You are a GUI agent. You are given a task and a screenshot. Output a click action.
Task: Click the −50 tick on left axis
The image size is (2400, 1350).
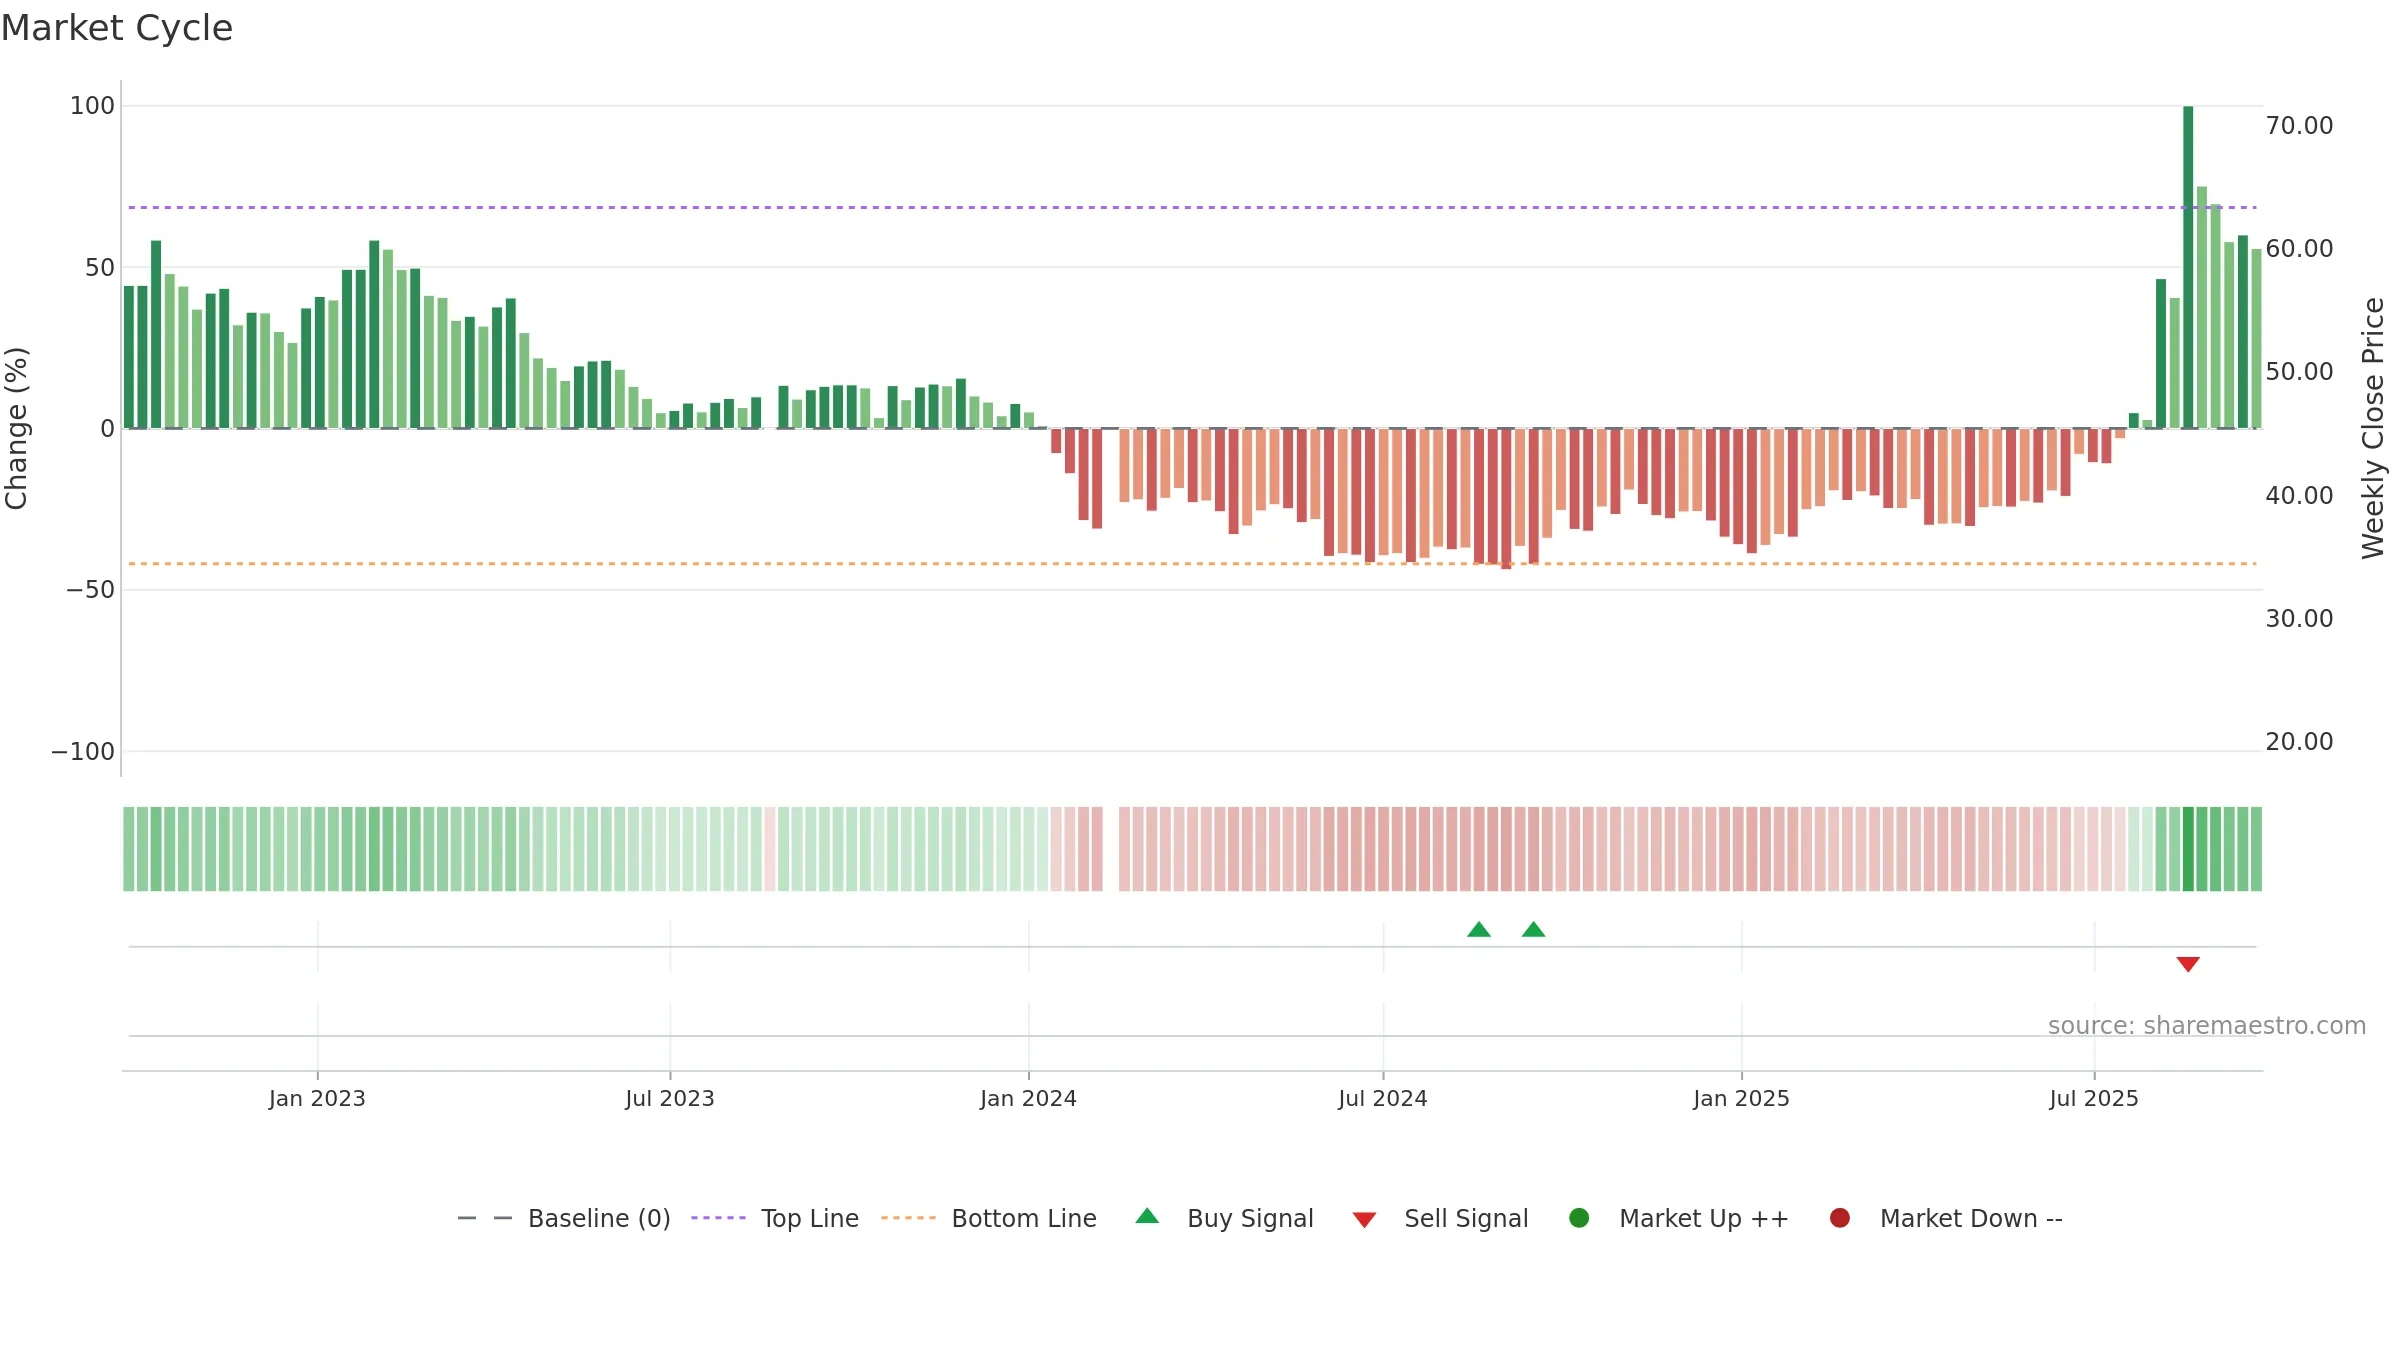[x=90, y=590]
